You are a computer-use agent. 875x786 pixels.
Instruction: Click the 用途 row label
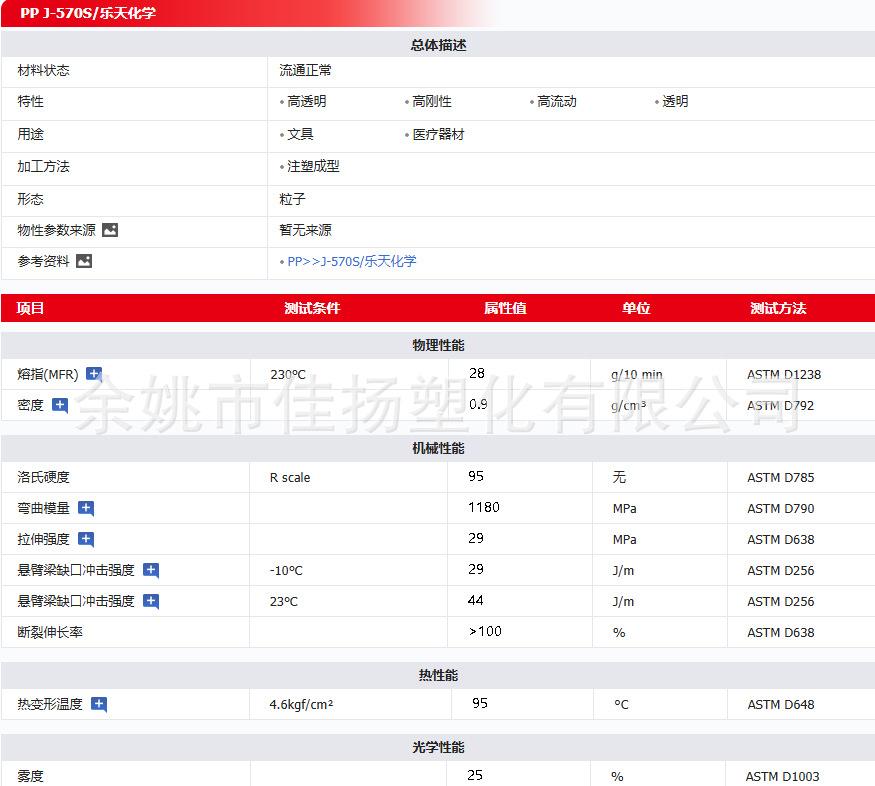click(30, 134)
